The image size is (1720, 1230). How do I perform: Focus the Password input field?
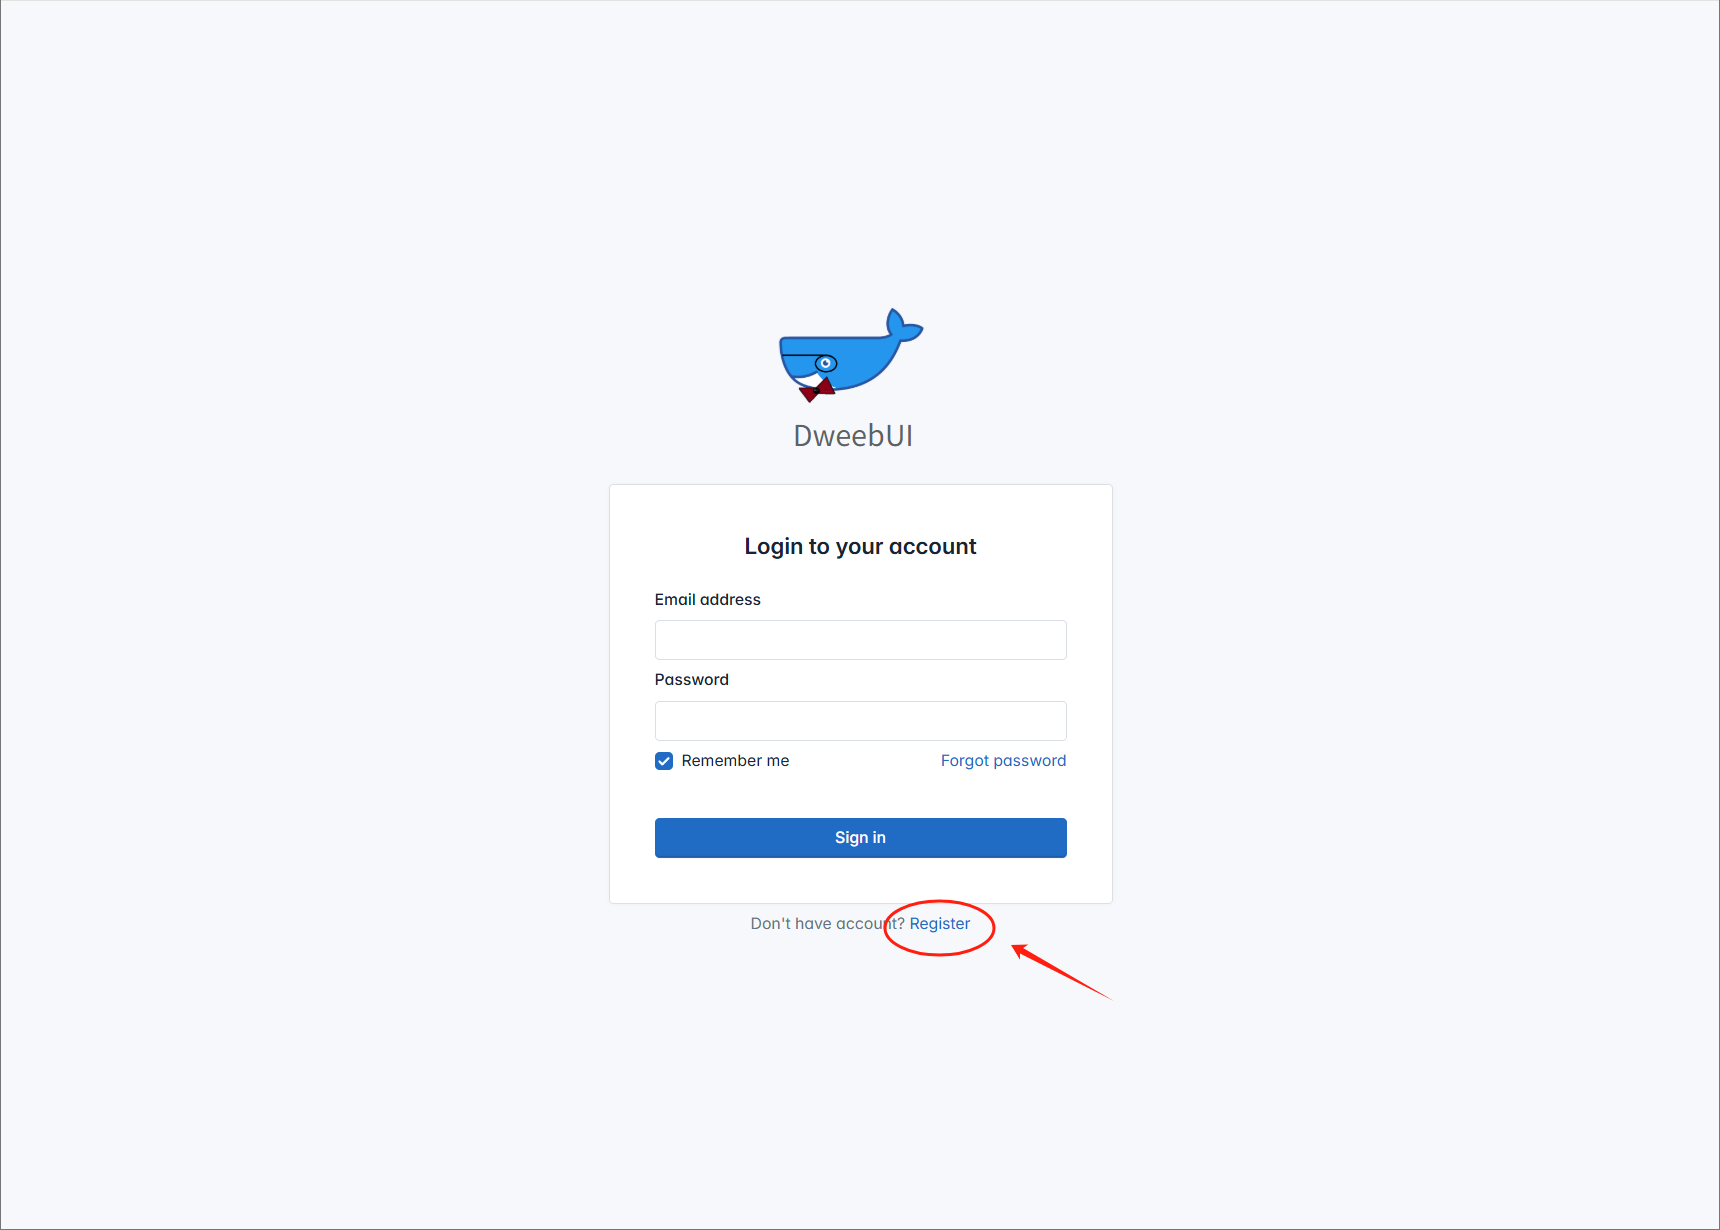[860, 721]
